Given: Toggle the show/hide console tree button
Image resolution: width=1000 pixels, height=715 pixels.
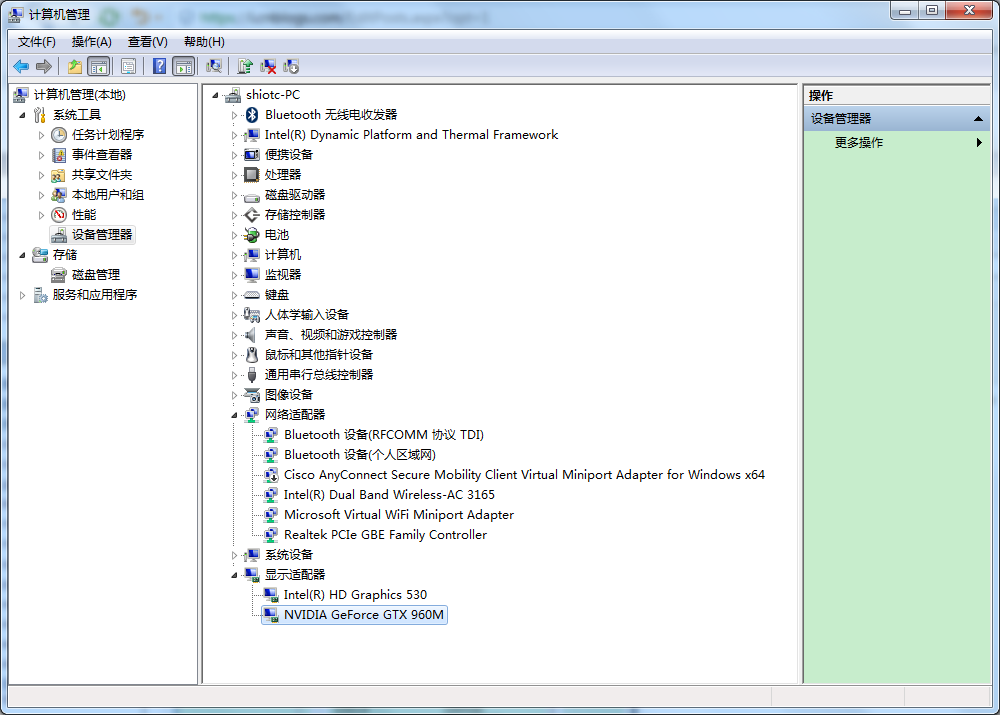Looking at the screenshot, I should (99, 66).
